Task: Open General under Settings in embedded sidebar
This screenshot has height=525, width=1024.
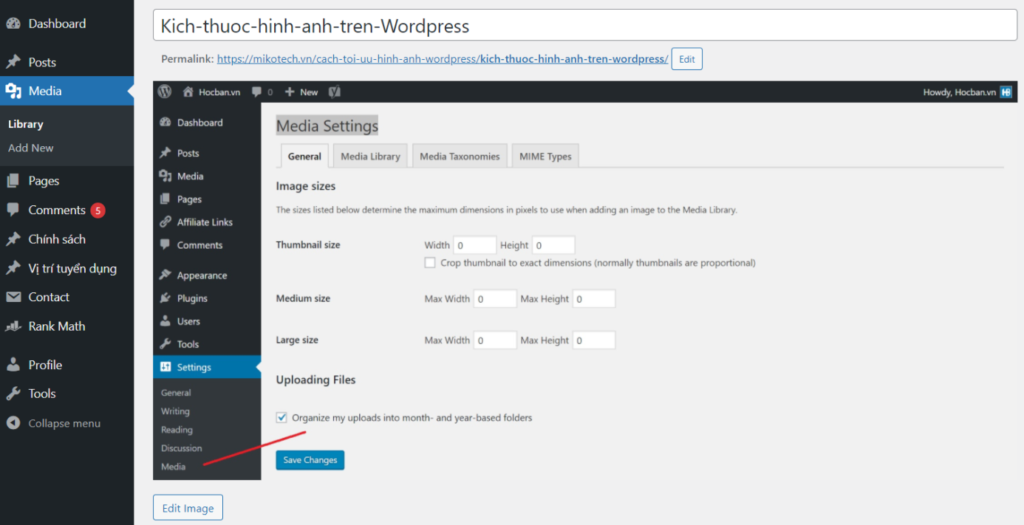Action: click(x=176, y=393)
